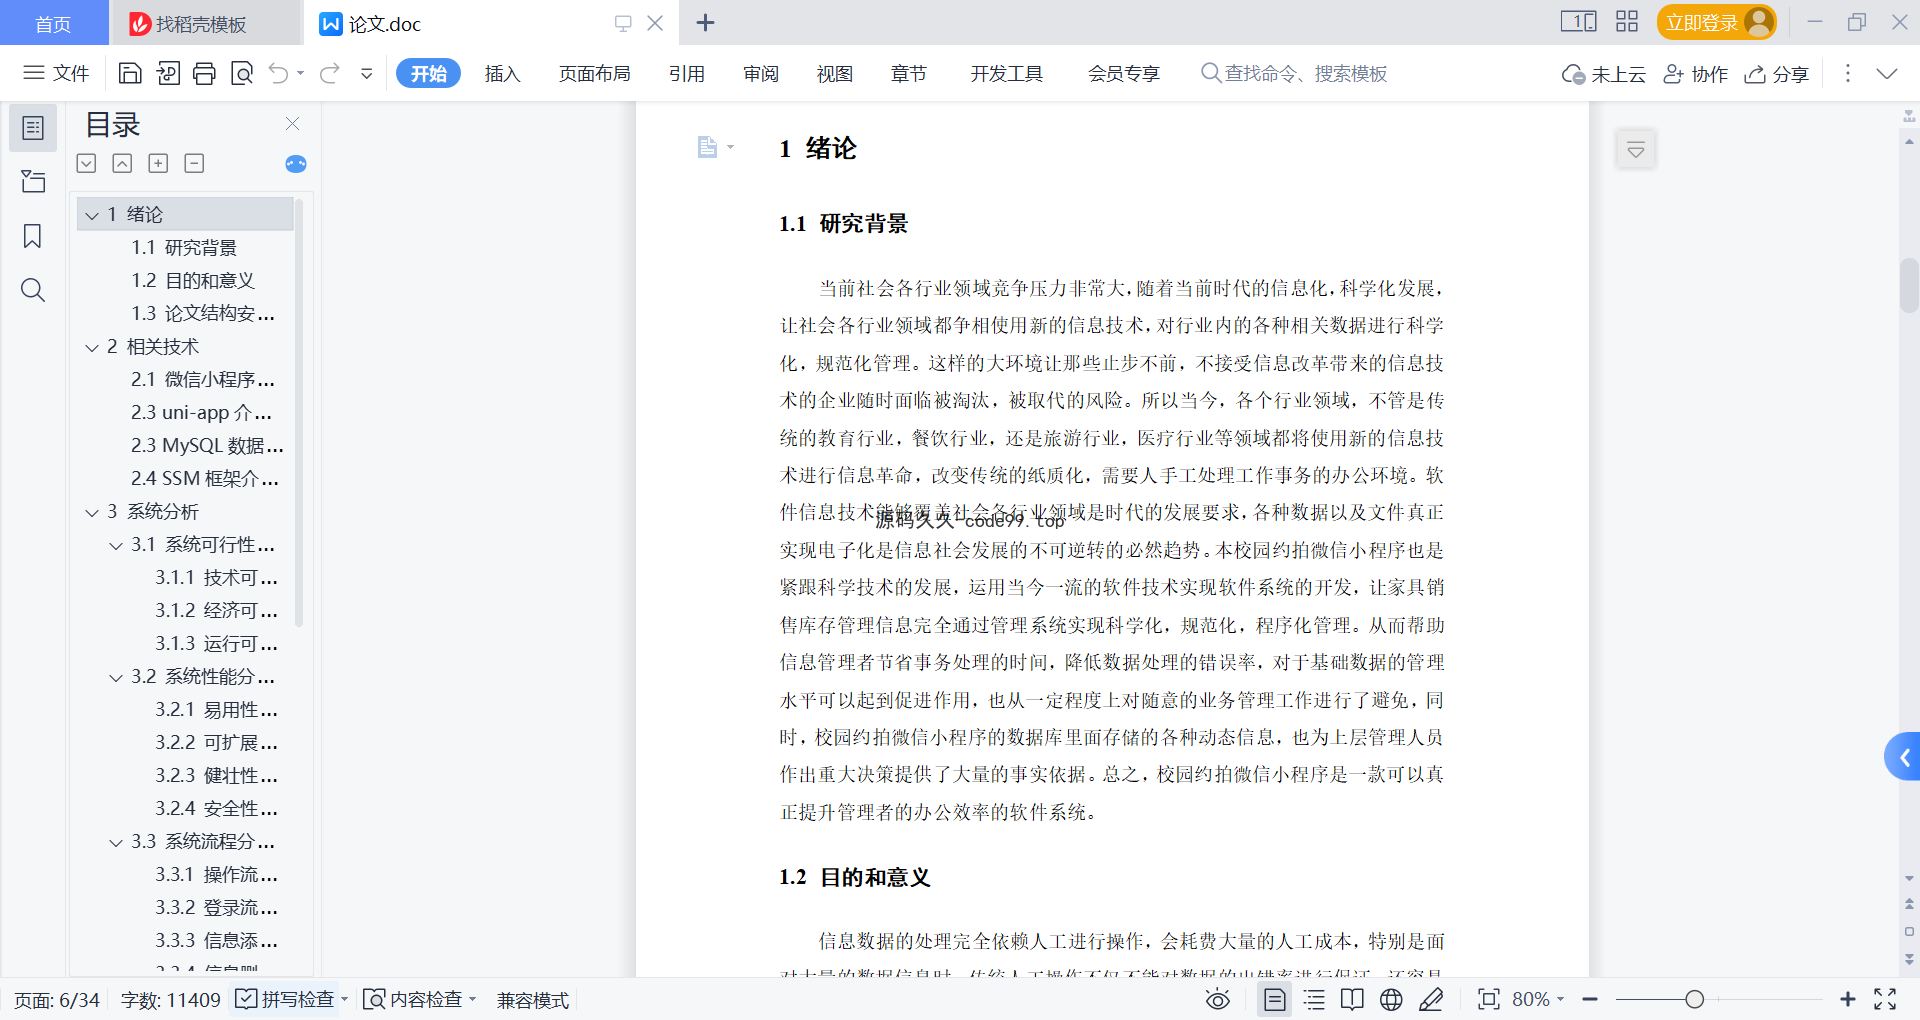Select the 开始 ribbon tab
The width and height of the screenshot is (1920, 1020).
point(428,73)
